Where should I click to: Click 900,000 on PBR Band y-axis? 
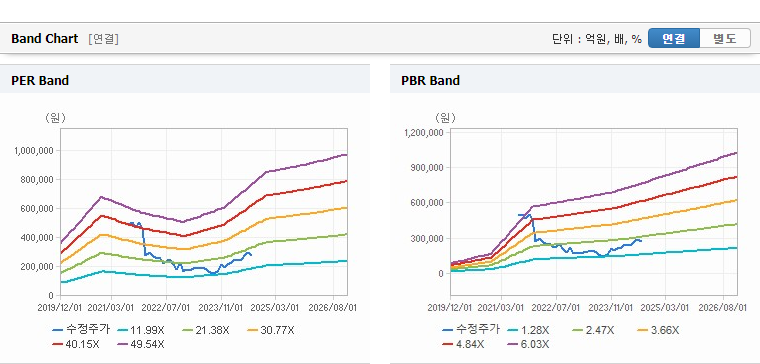[426, 168]
